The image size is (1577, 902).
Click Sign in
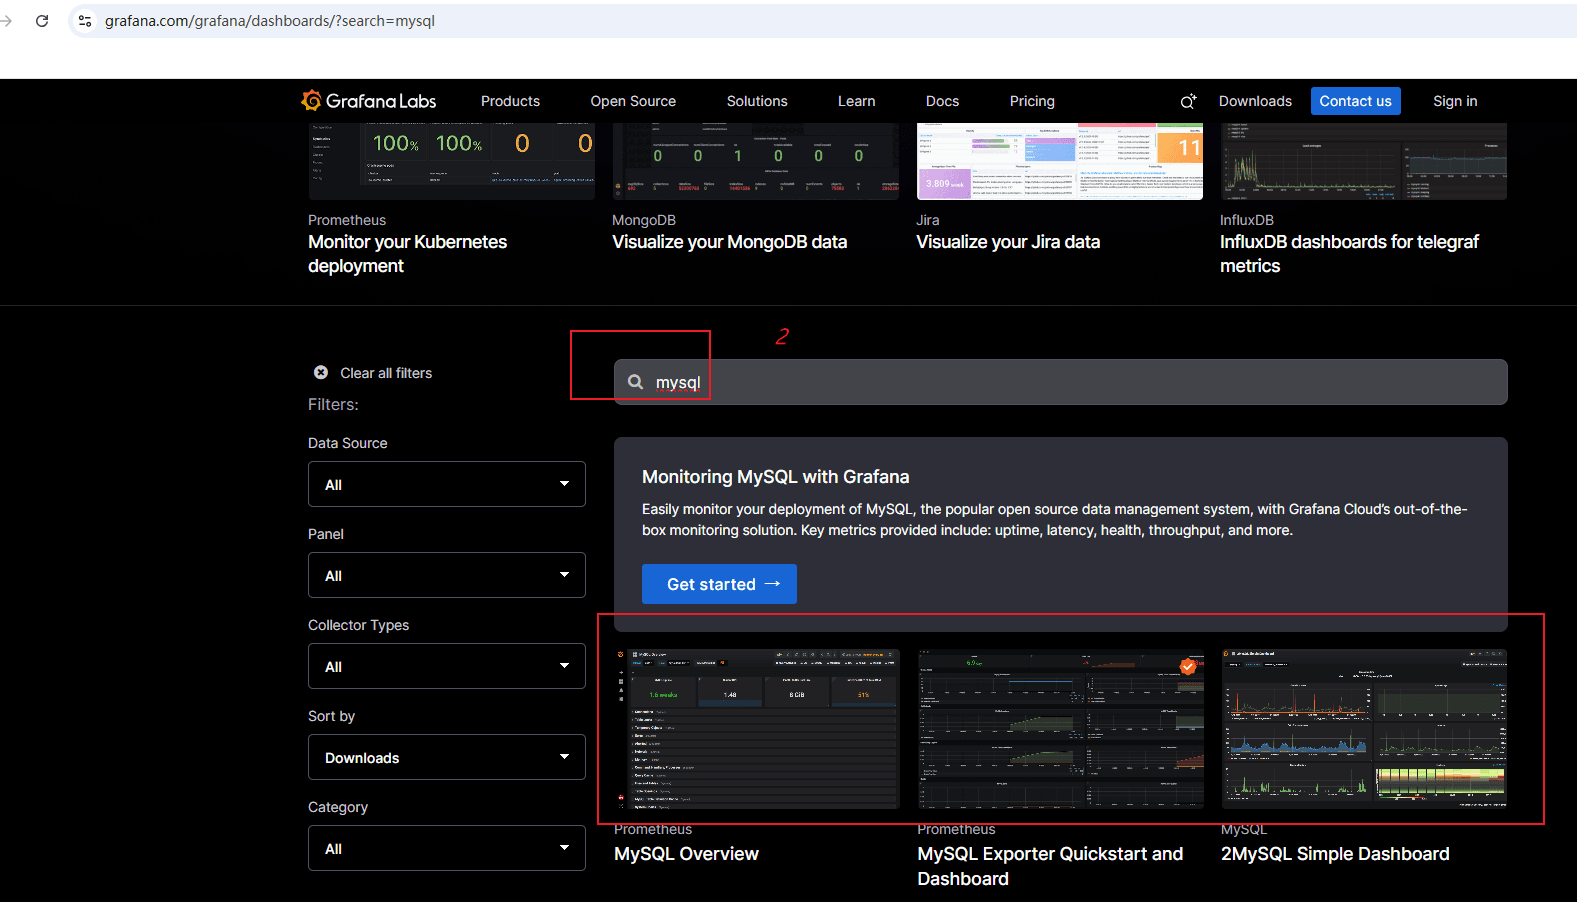coord(1454,101)
